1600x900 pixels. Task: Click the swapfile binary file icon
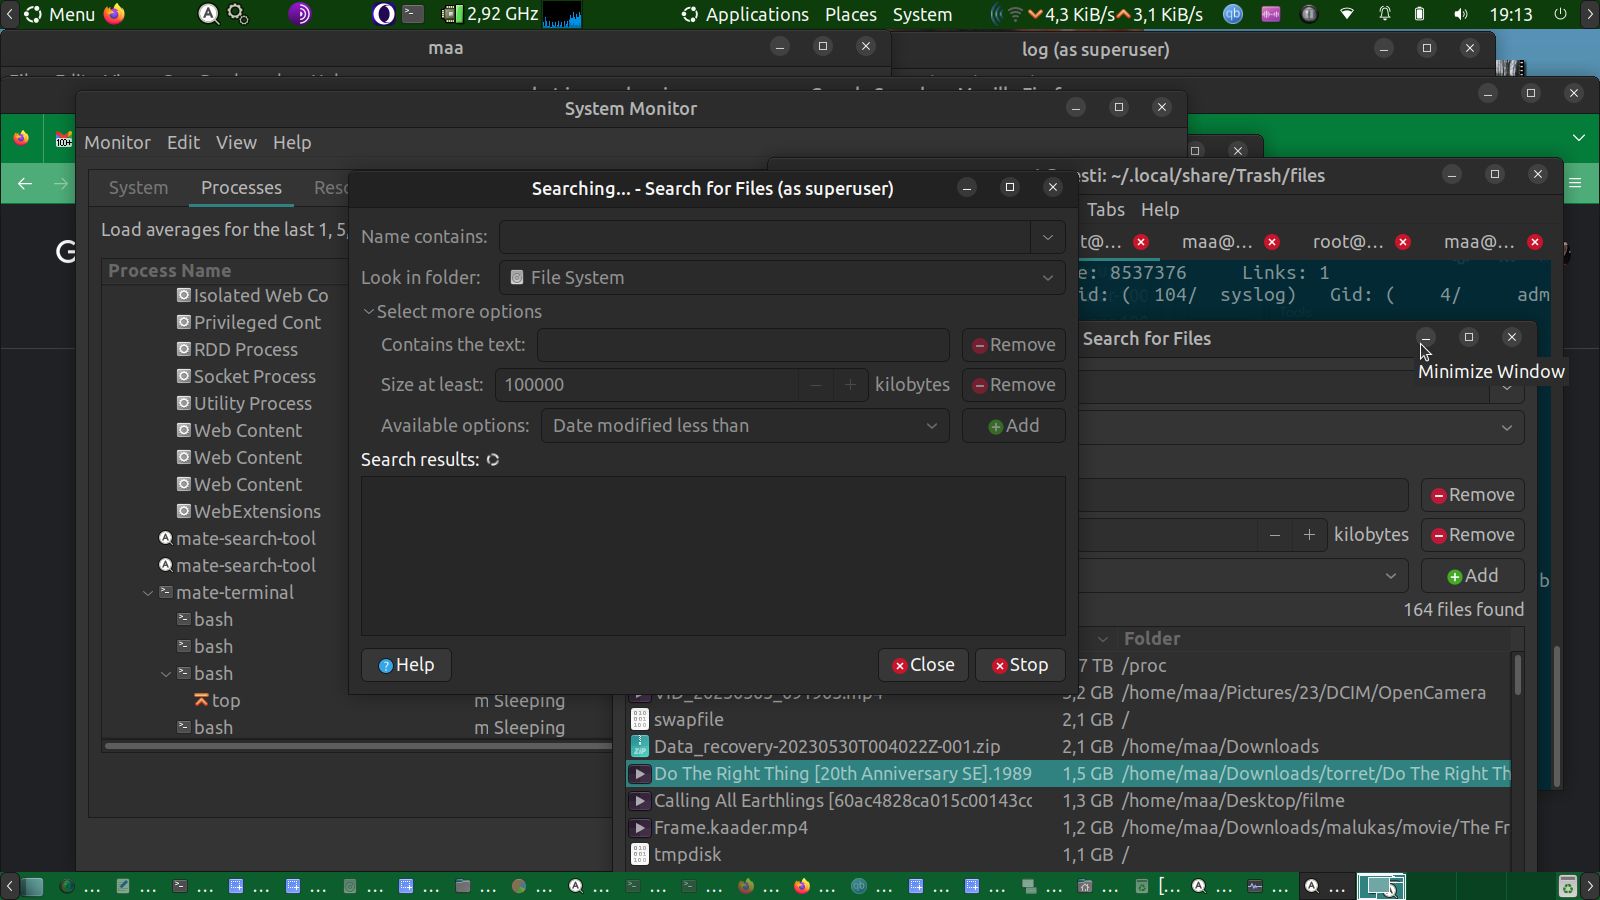coord(640,719)
